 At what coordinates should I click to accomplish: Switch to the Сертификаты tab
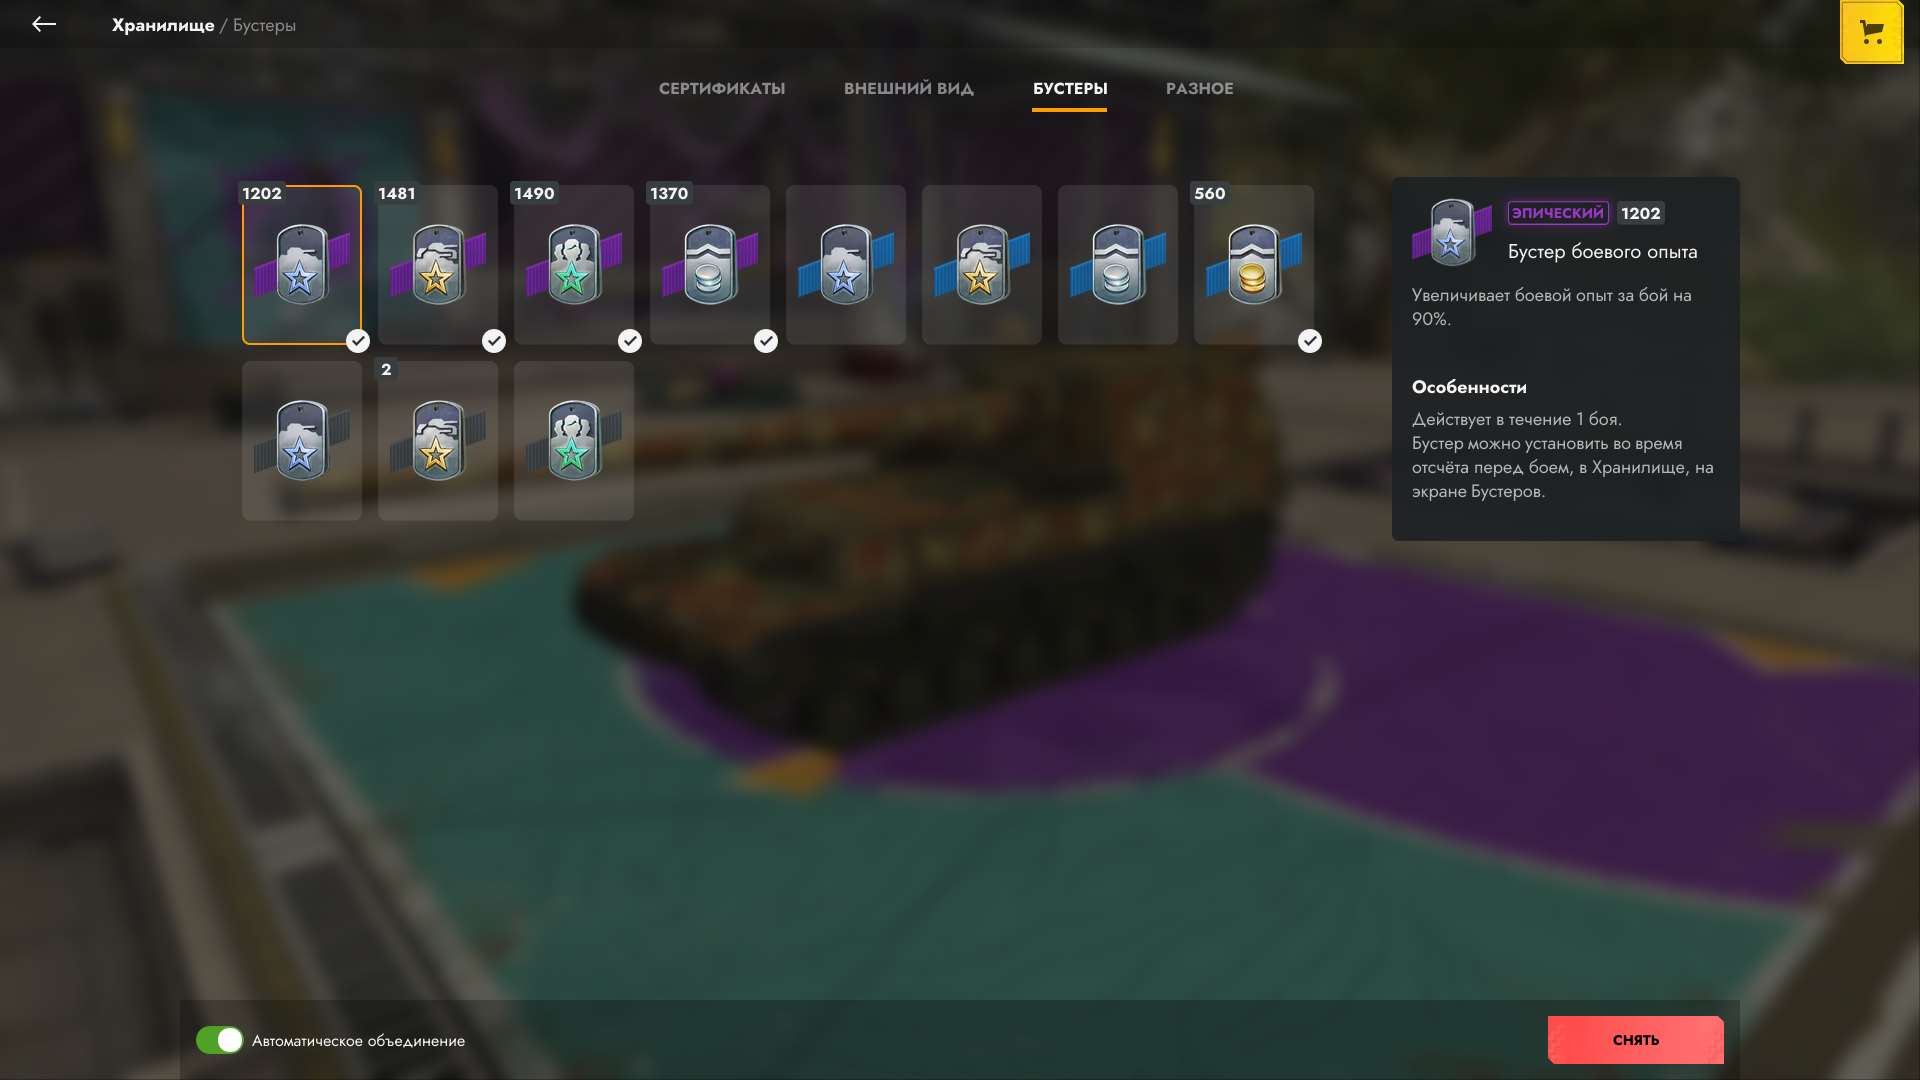coord(722,88)
